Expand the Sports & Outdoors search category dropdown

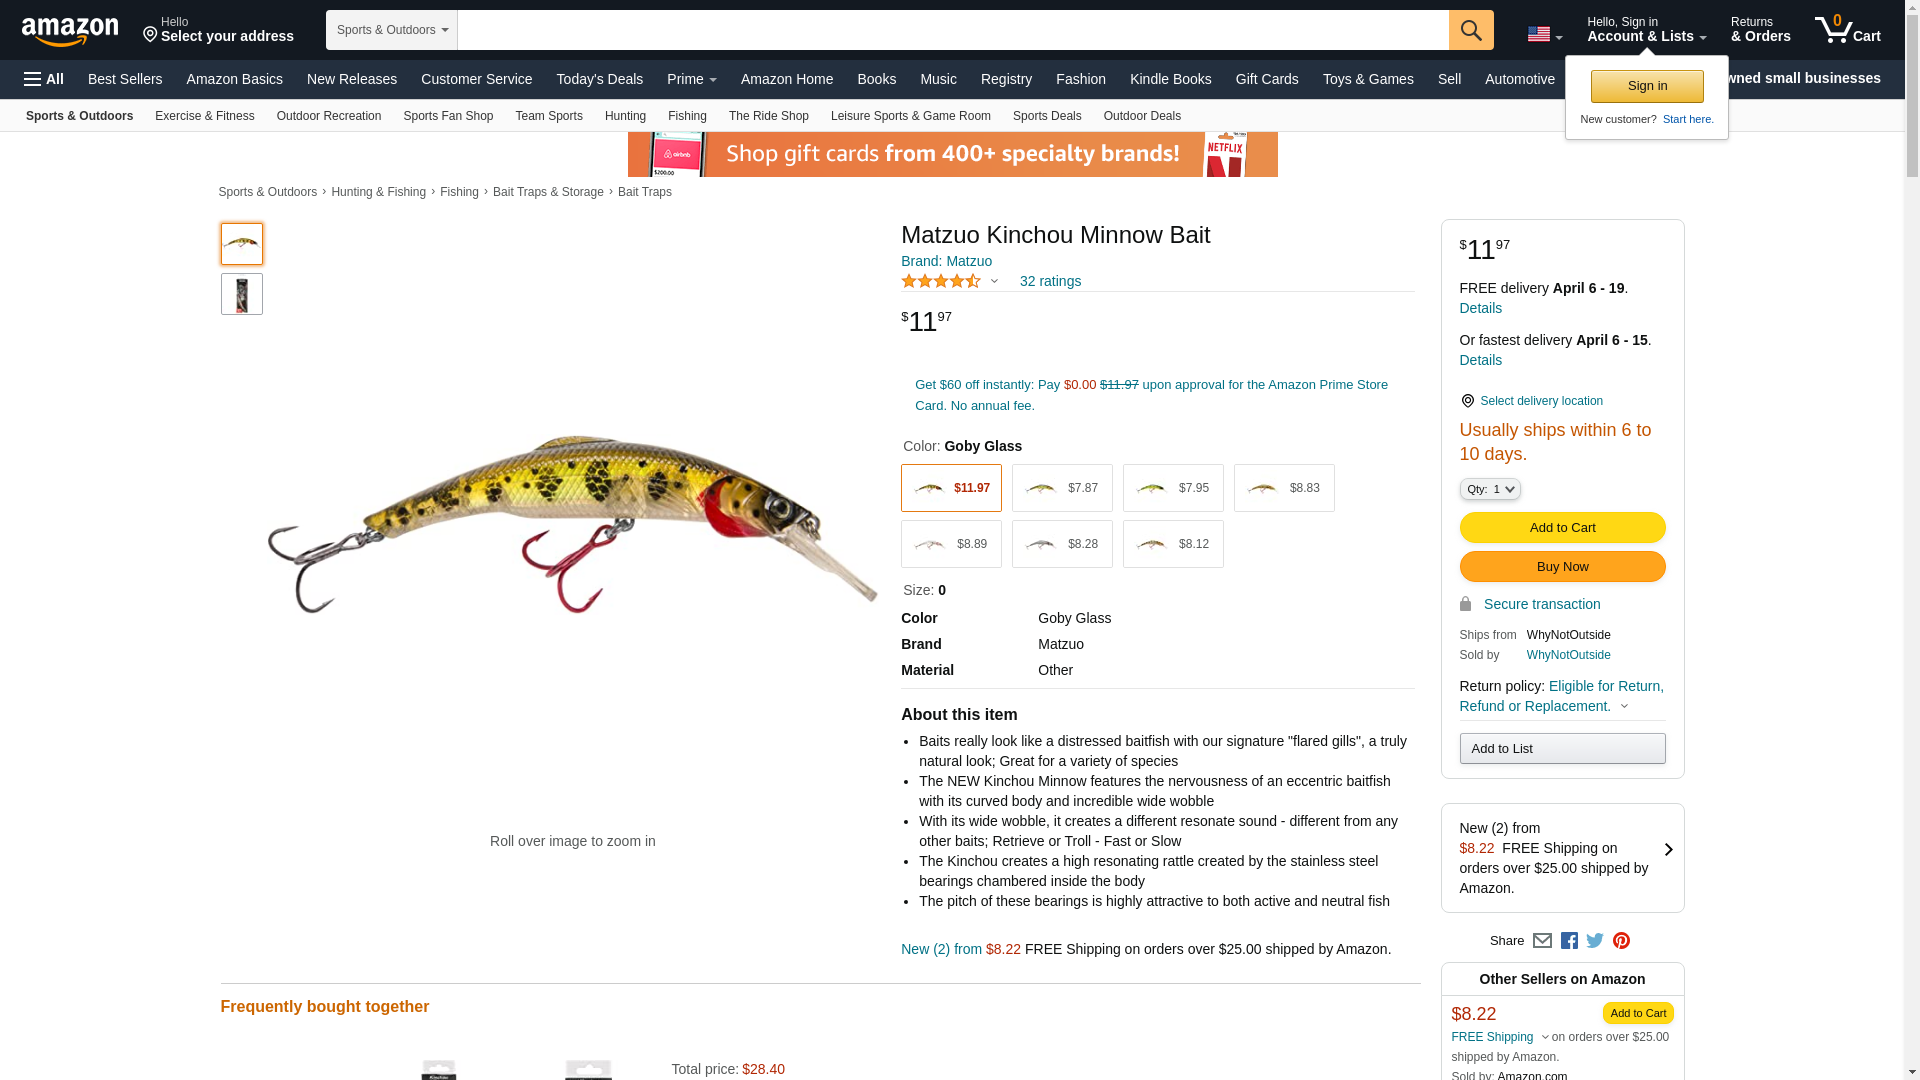[x=392, y=30]
